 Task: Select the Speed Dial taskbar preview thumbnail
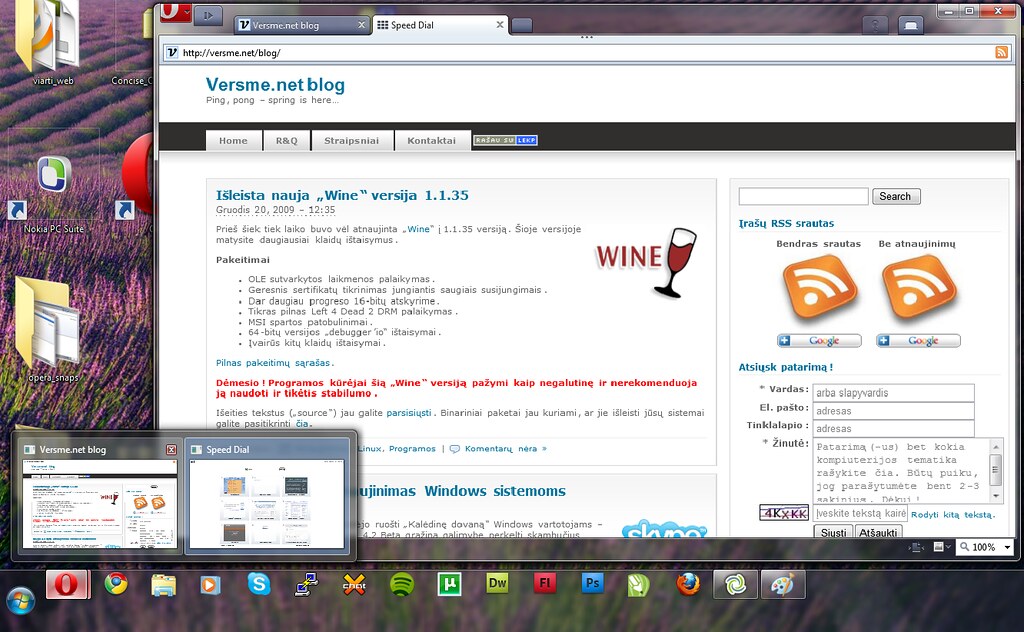(267, 503)
